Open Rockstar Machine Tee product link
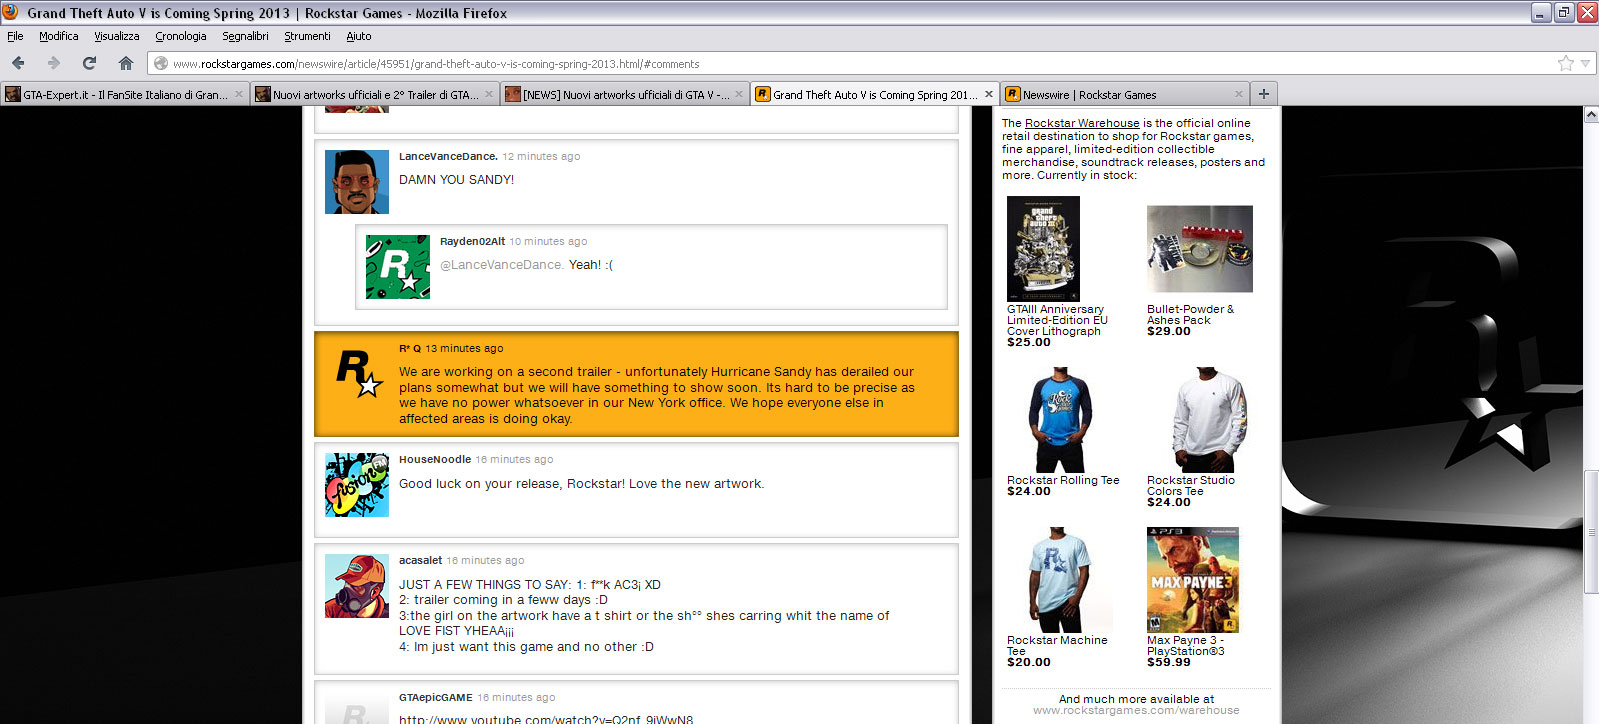The image size is (1599, 724). pos(1057,645)
